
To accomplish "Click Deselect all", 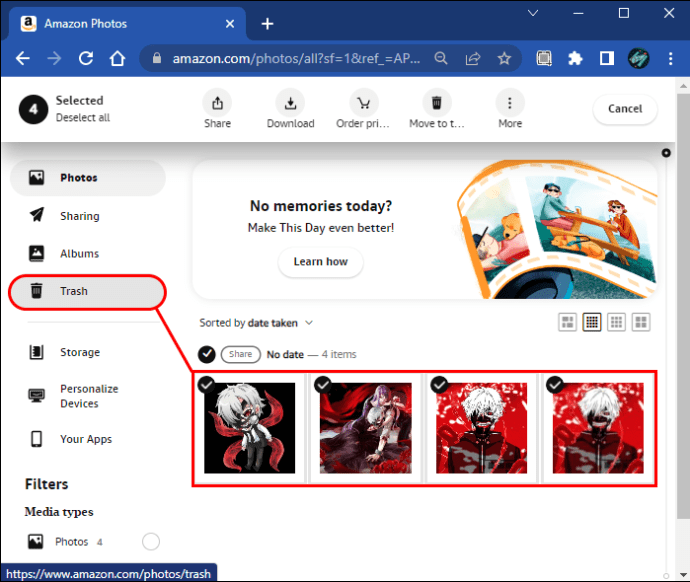I will (x=83, y=117).
